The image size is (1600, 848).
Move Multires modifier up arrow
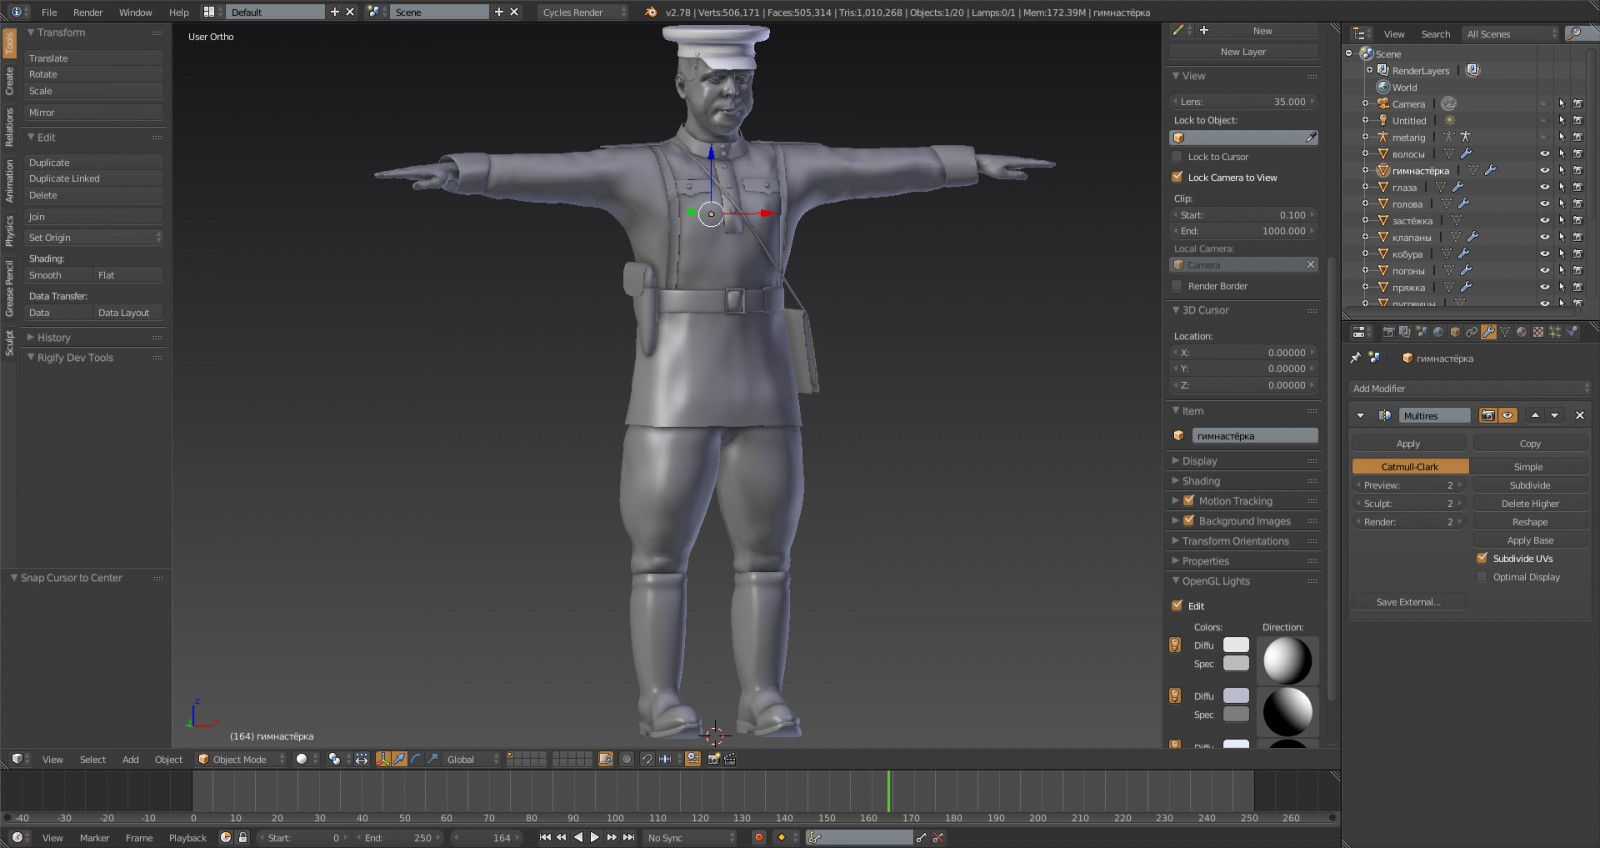pos(1535,415)
